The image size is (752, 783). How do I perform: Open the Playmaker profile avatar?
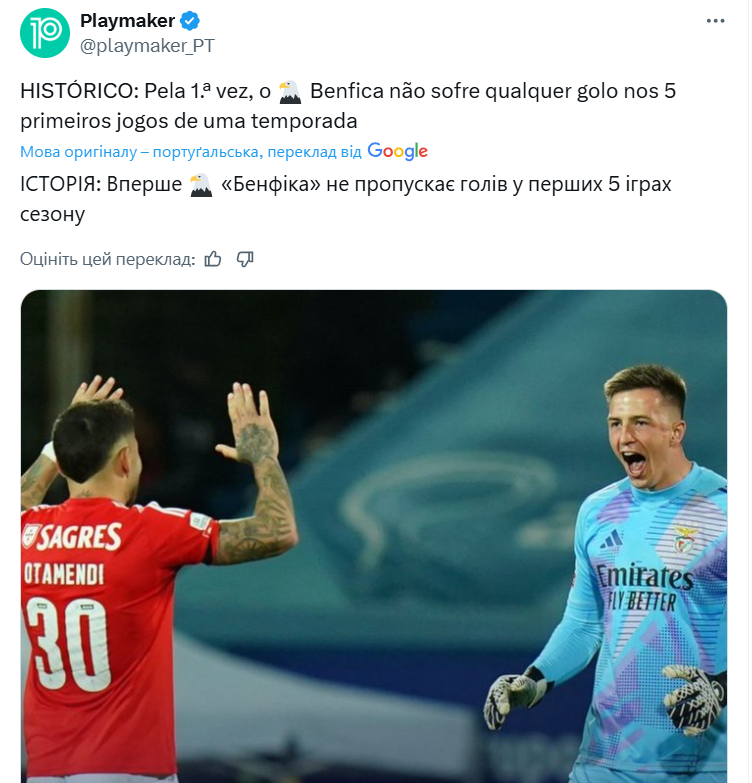pyautogui.click(x=44, y=33)
